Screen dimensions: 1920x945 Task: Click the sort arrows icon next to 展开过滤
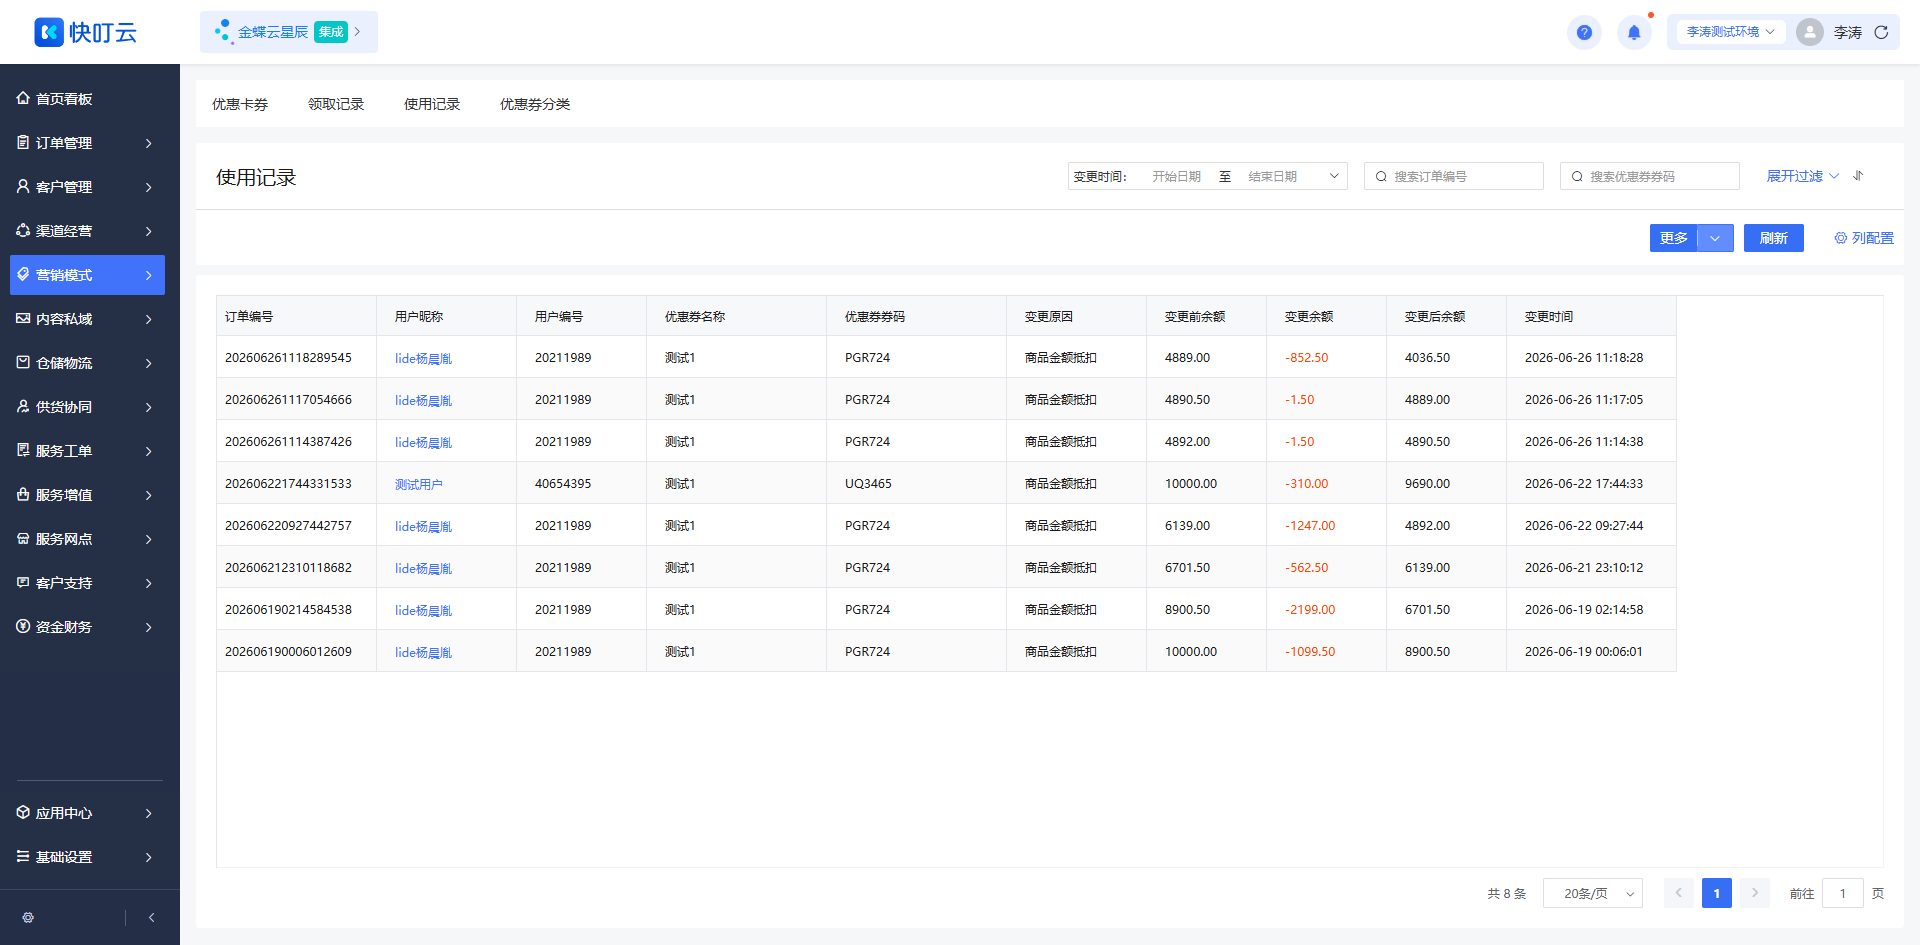(1858, 176)
